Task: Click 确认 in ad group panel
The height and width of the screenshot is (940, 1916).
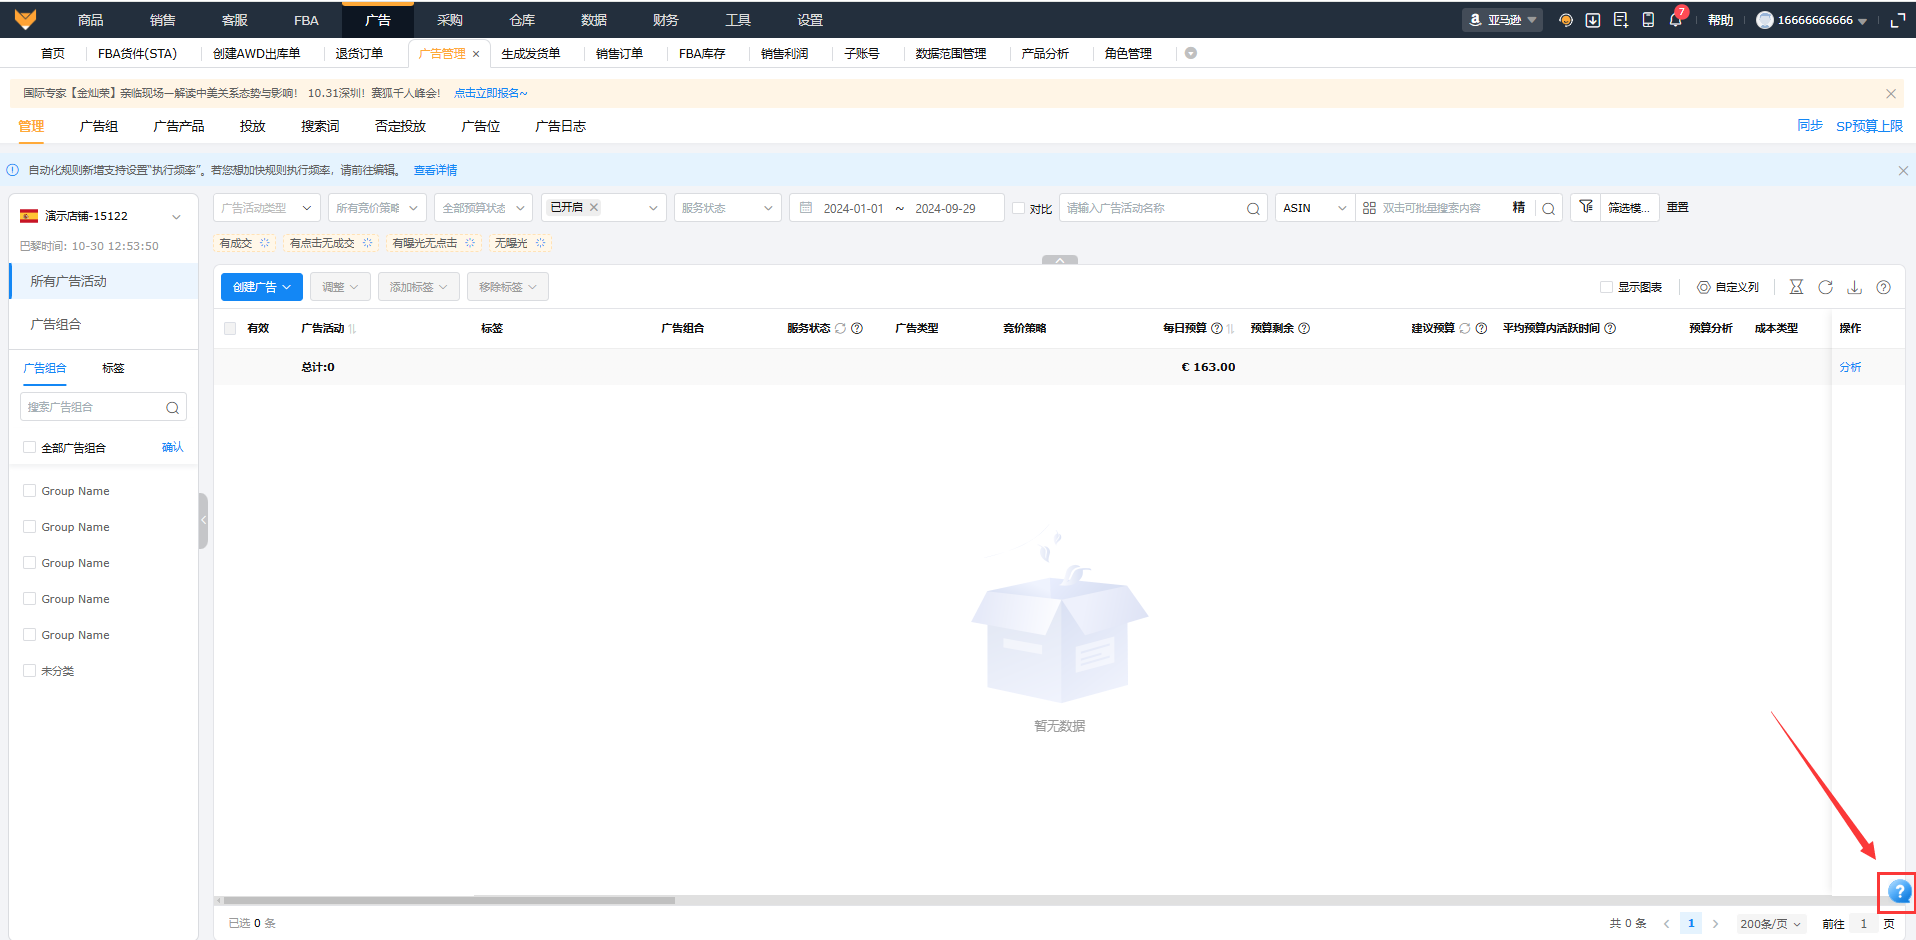Action: pos(173,447)
